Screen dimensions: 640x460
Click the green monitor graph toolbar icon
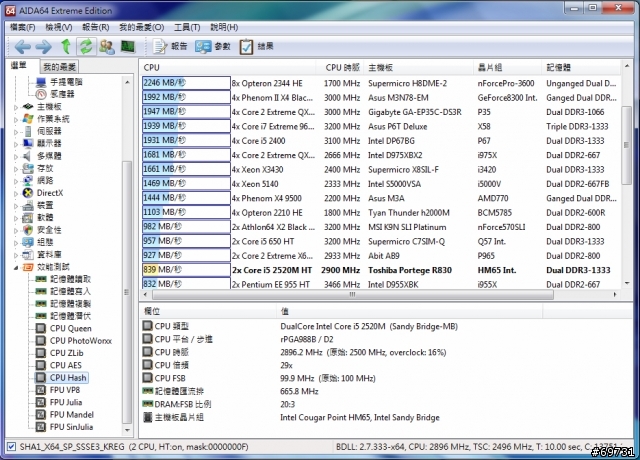[x=128, y=47]
